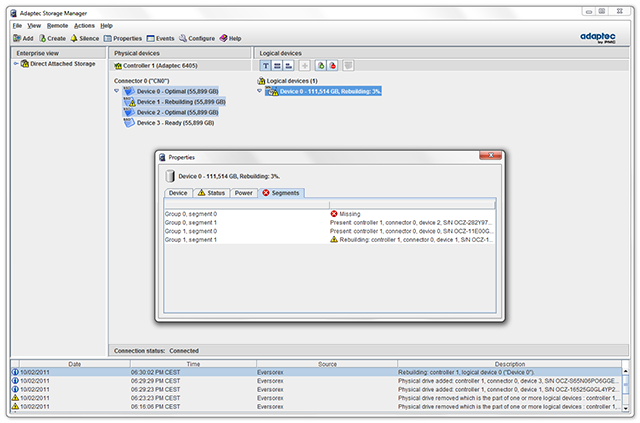Close the Properties dialog
The width and height of the screenshot is (640, 423).
tap(491, 155)
